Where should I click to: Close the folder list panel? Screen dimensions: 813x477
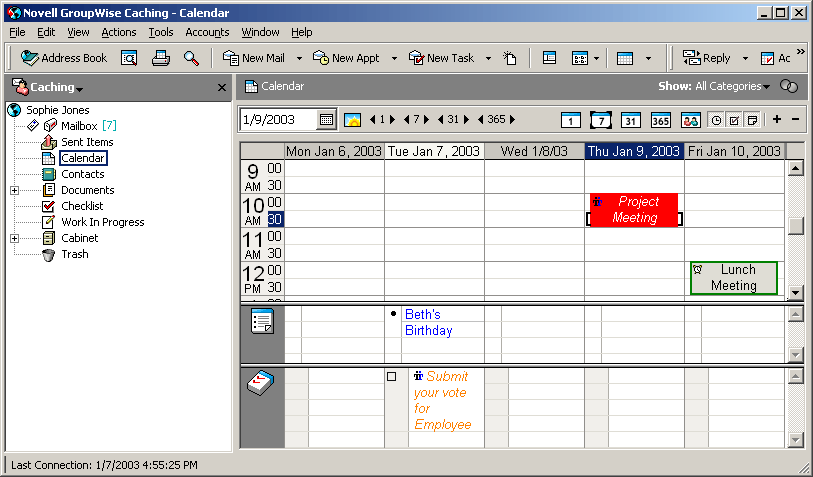coord(222,88)
